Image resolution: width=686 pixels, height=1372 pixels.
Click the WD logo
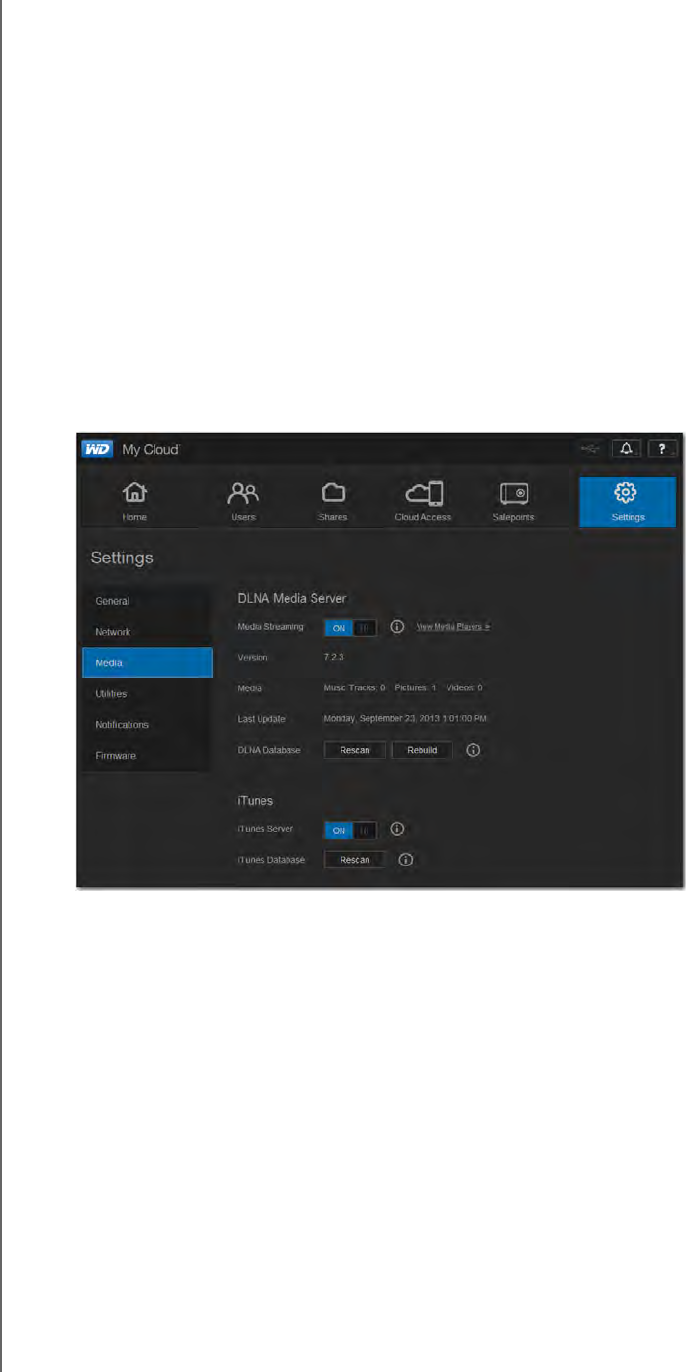tap(98, 449)
